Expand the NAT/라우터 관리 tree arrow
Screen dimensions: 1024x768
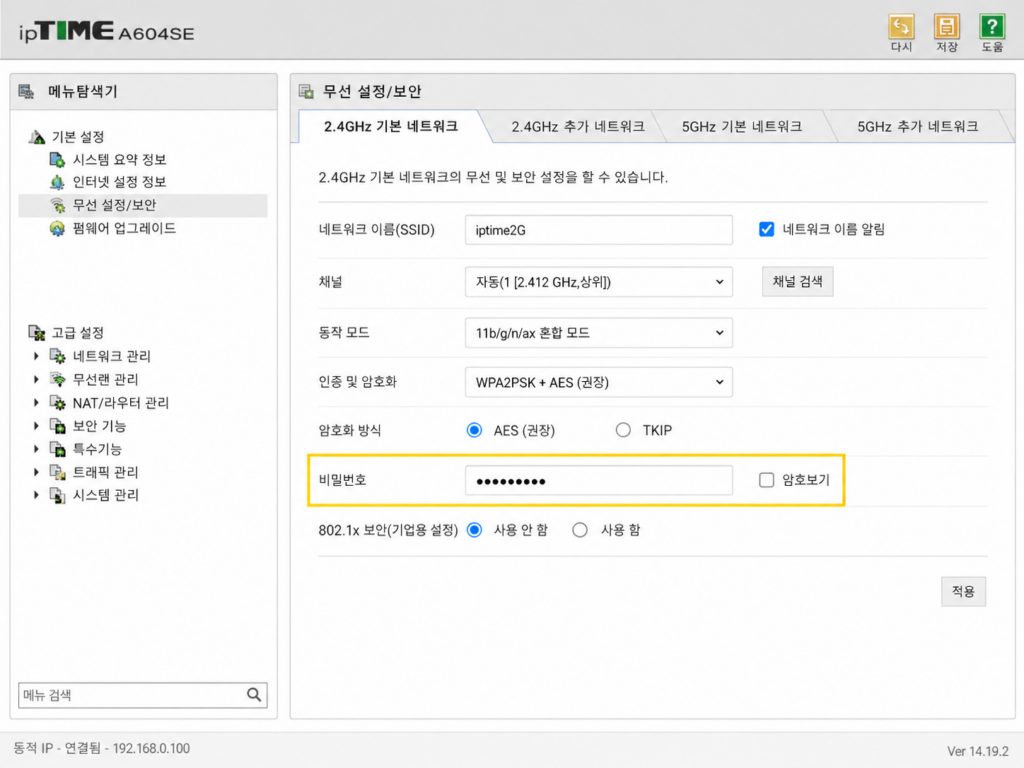[37, 403]
